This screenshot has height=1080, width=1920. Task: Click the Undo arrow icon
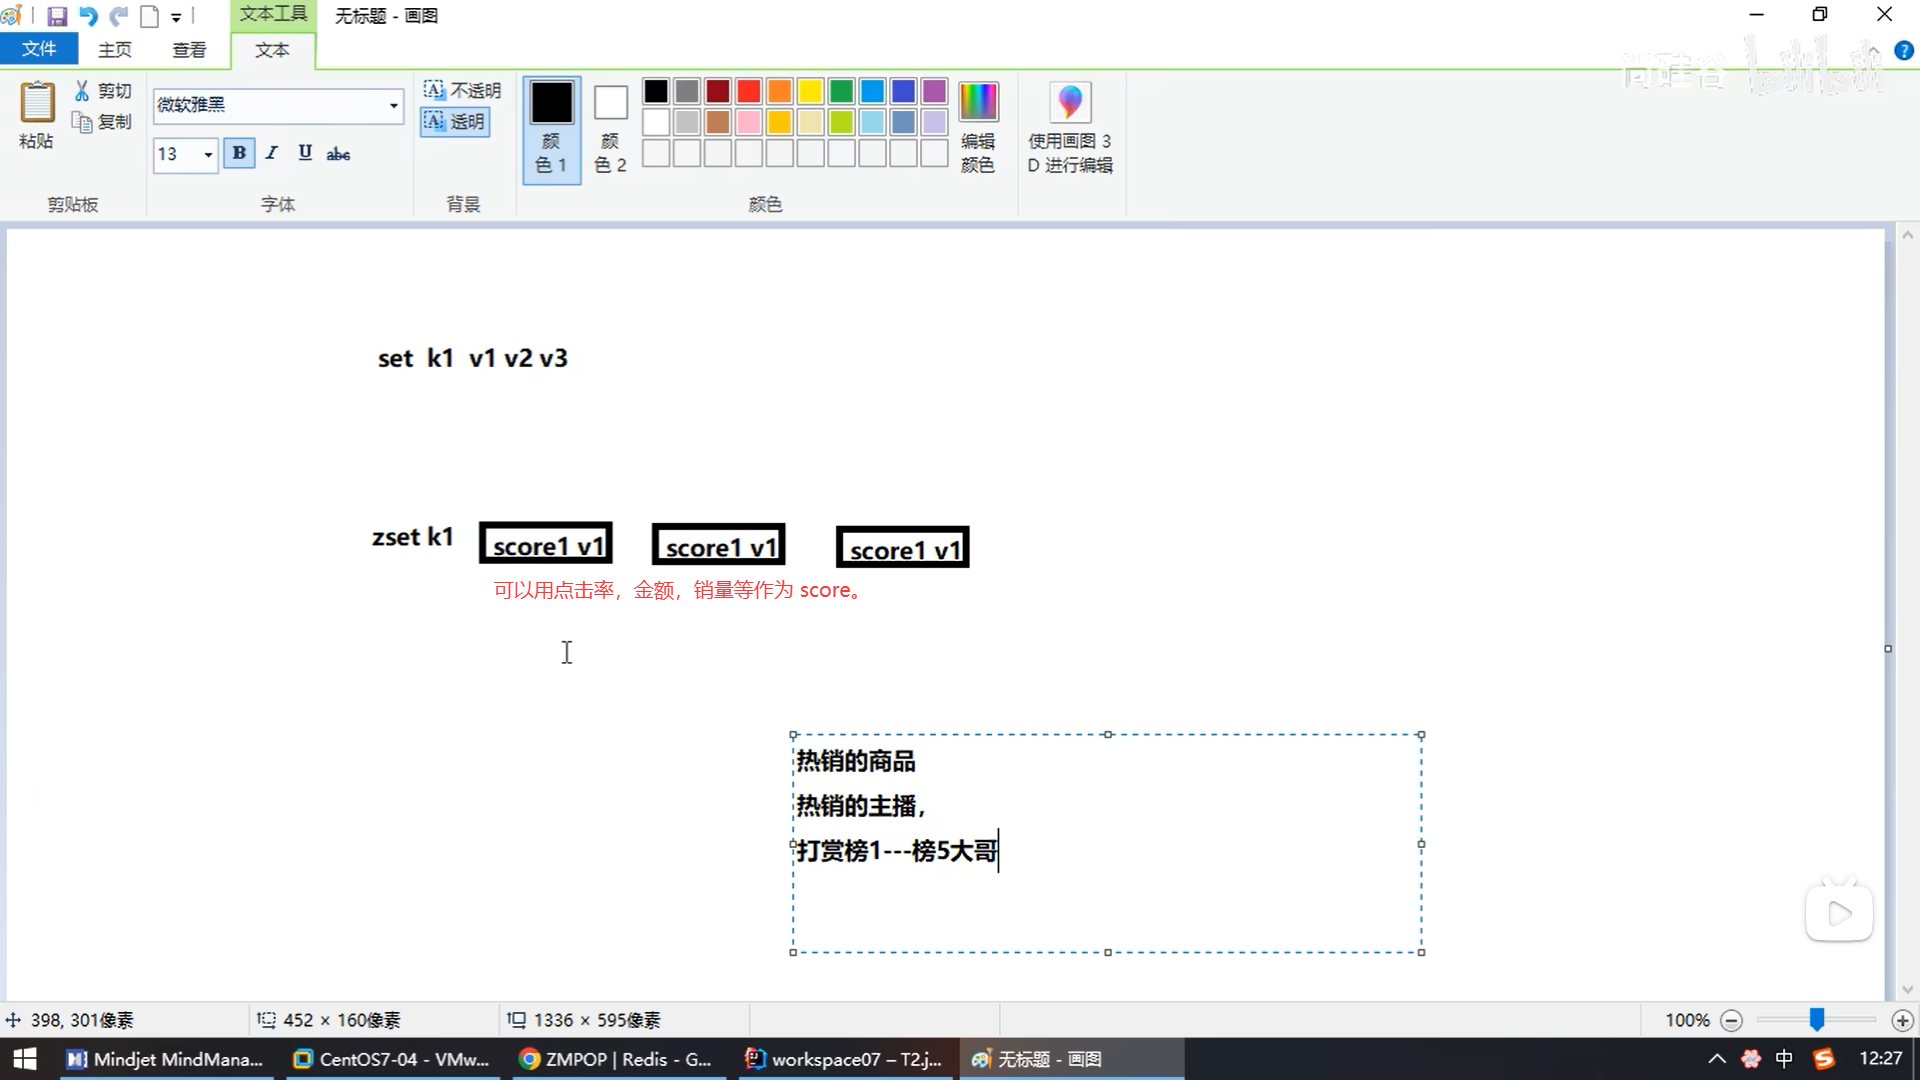click(x=88, y=16)
